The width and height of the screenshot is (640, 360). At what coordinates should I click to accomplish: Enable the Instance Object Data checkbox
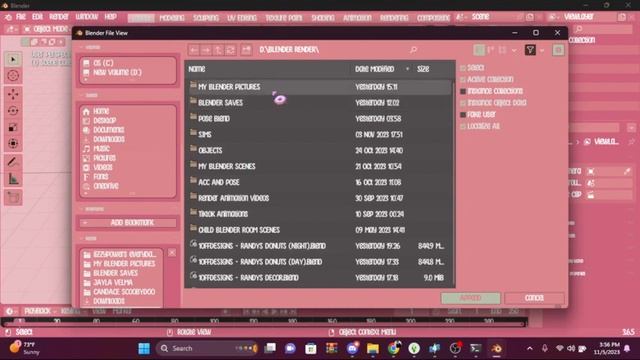pyautogui.click(x=463, y=103)
